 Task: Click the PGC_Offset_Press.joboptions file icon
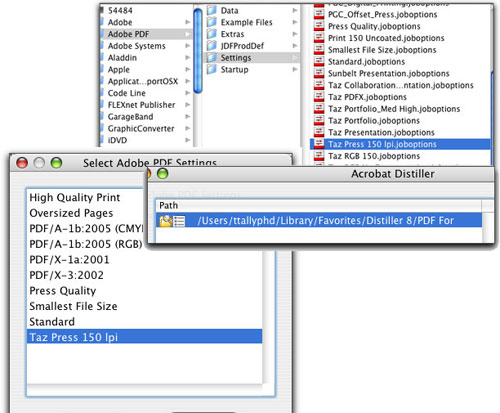[x=319, y=14]
